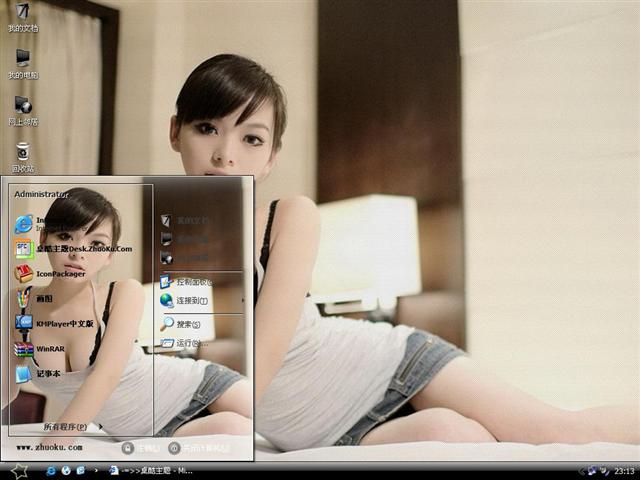640x480 pixels.
Task: Open 网上邻居 icon on the desktop
Action: (23, 110)
